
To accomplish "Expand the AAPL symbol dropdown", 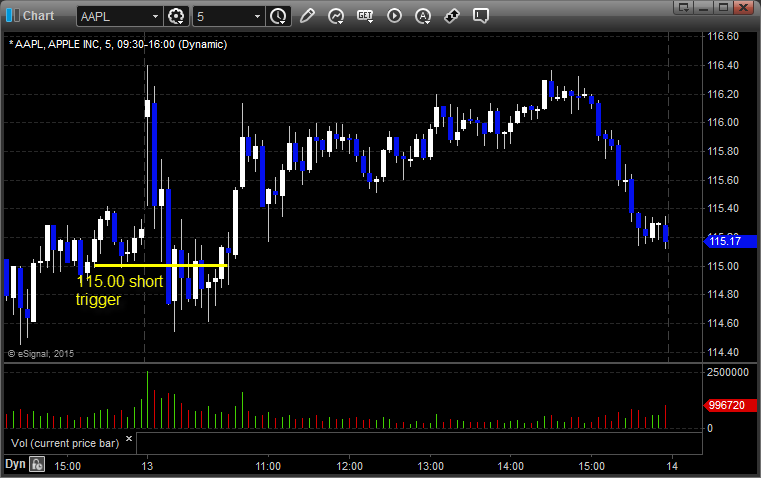I will pos(155,16).
